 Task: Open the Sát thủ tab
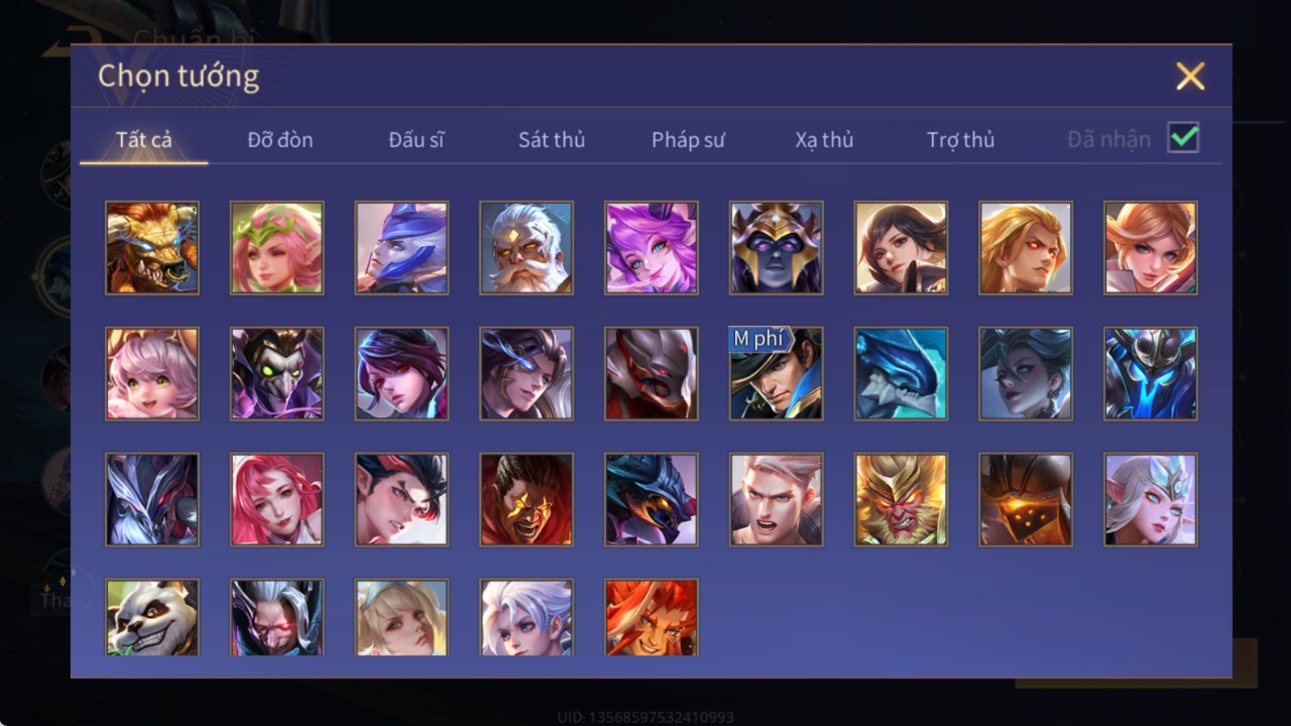click(551, 140)
